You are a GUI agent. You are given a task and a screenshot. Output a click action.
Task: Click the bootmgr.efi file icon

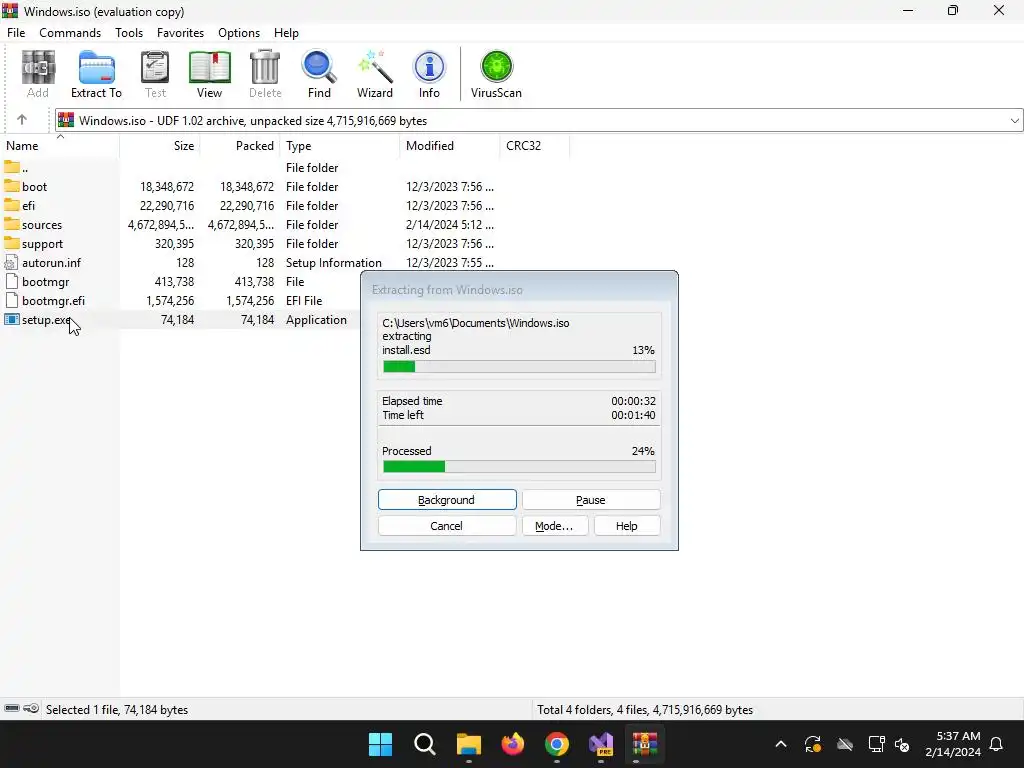pos(11,300)
